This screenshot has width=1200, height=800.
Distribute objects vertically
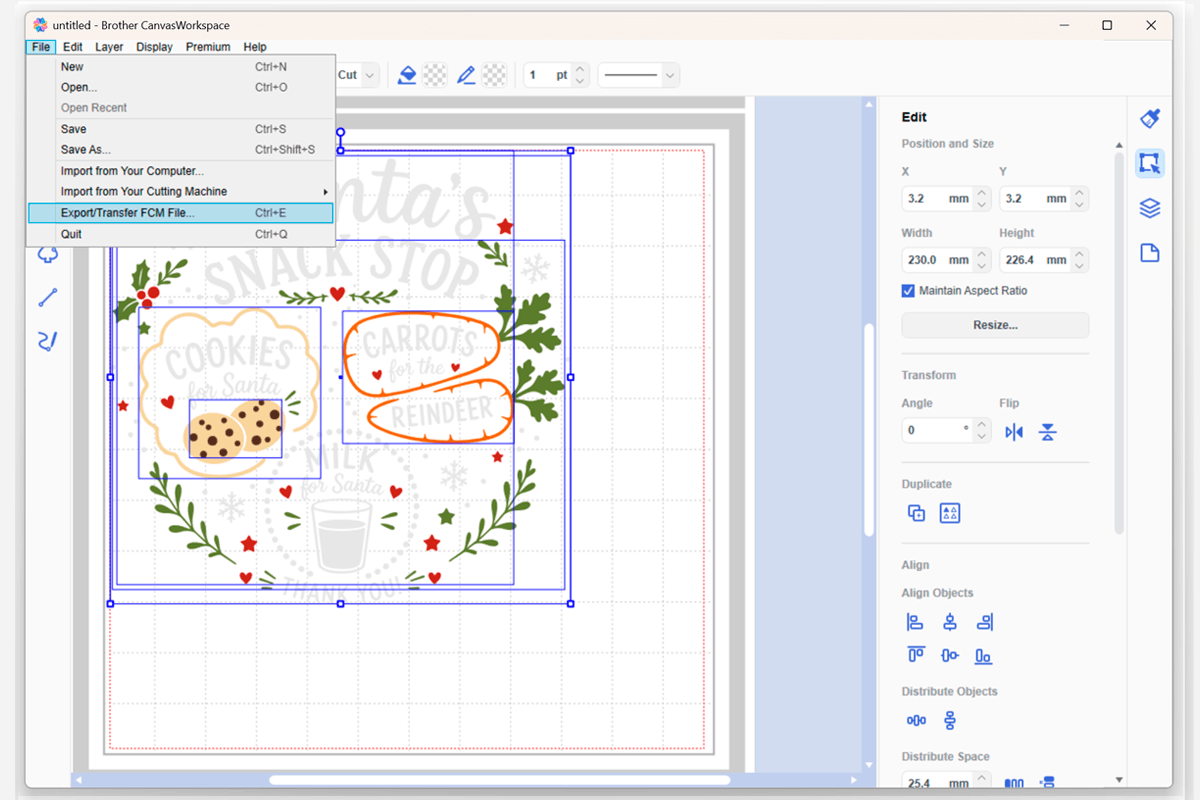(x=950, y=720)
